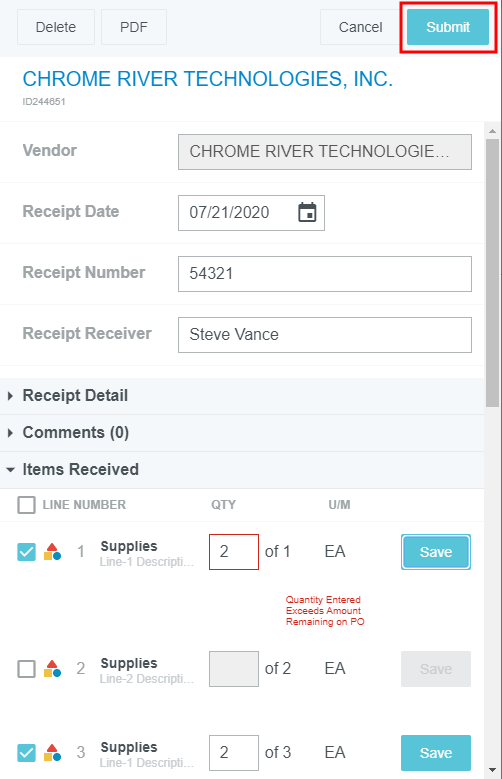The height and width of the screenshot is (779, 502).
Task: Save line 1 Supplies quantity
Action: 436,552
